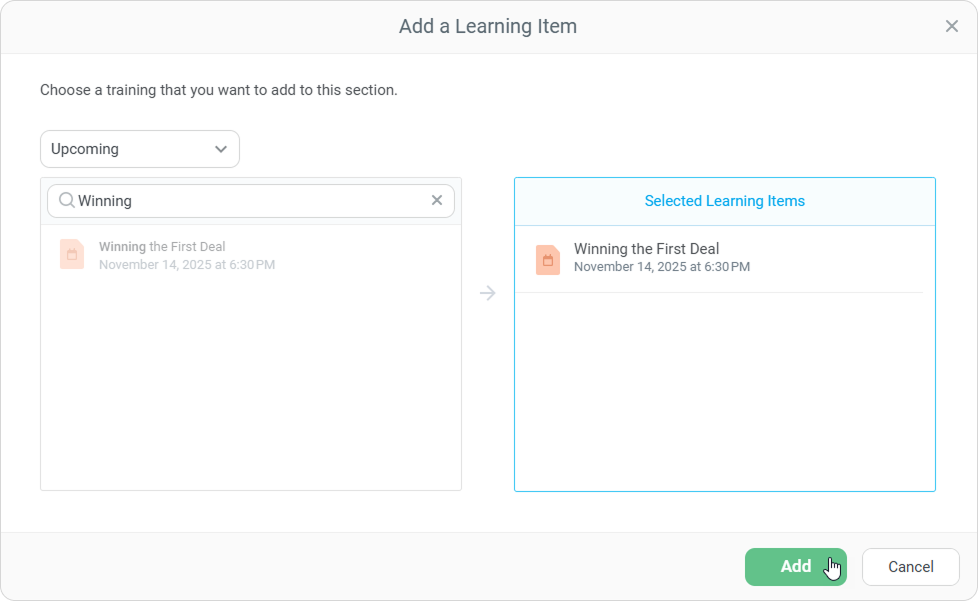This screenshot has width=978, height=601.
Task: Open the Upcoming filter dropdown
Action: [139, 149]
